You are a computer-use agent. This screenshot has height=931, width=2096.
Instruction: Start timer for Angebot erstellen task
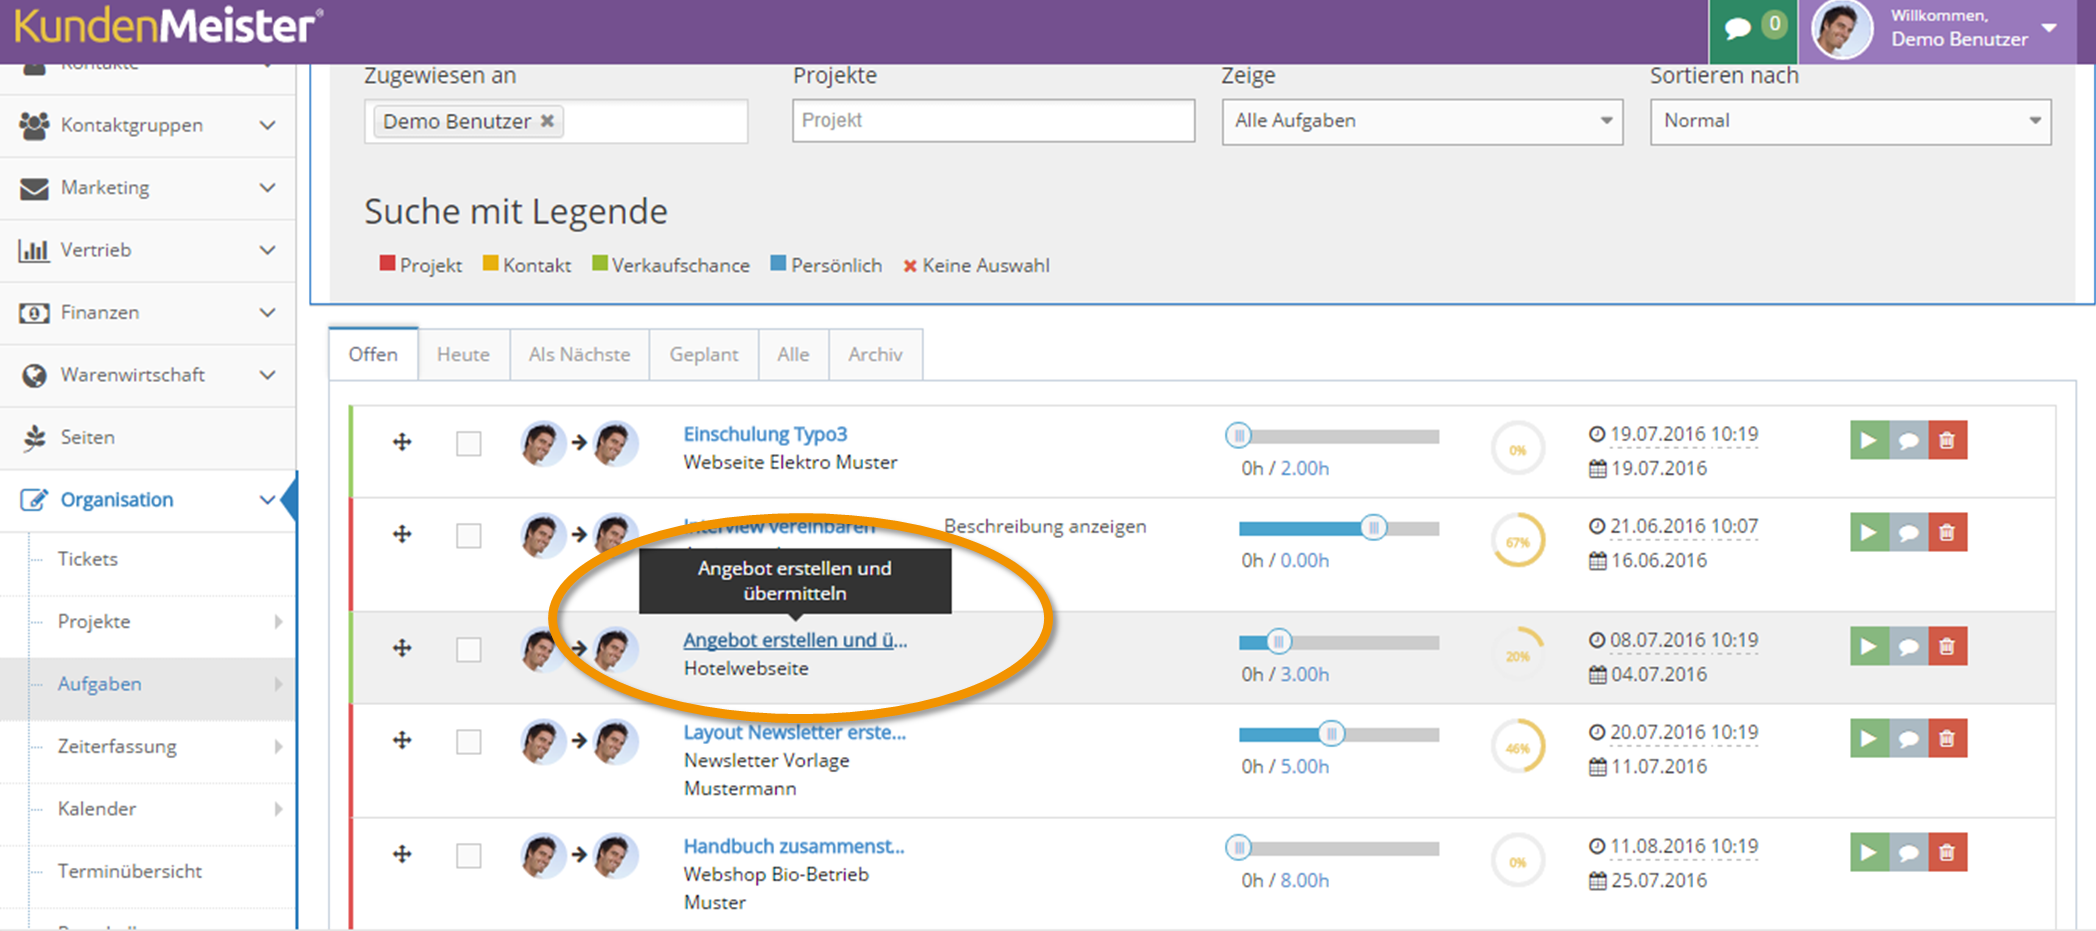tap(1869, 646)
